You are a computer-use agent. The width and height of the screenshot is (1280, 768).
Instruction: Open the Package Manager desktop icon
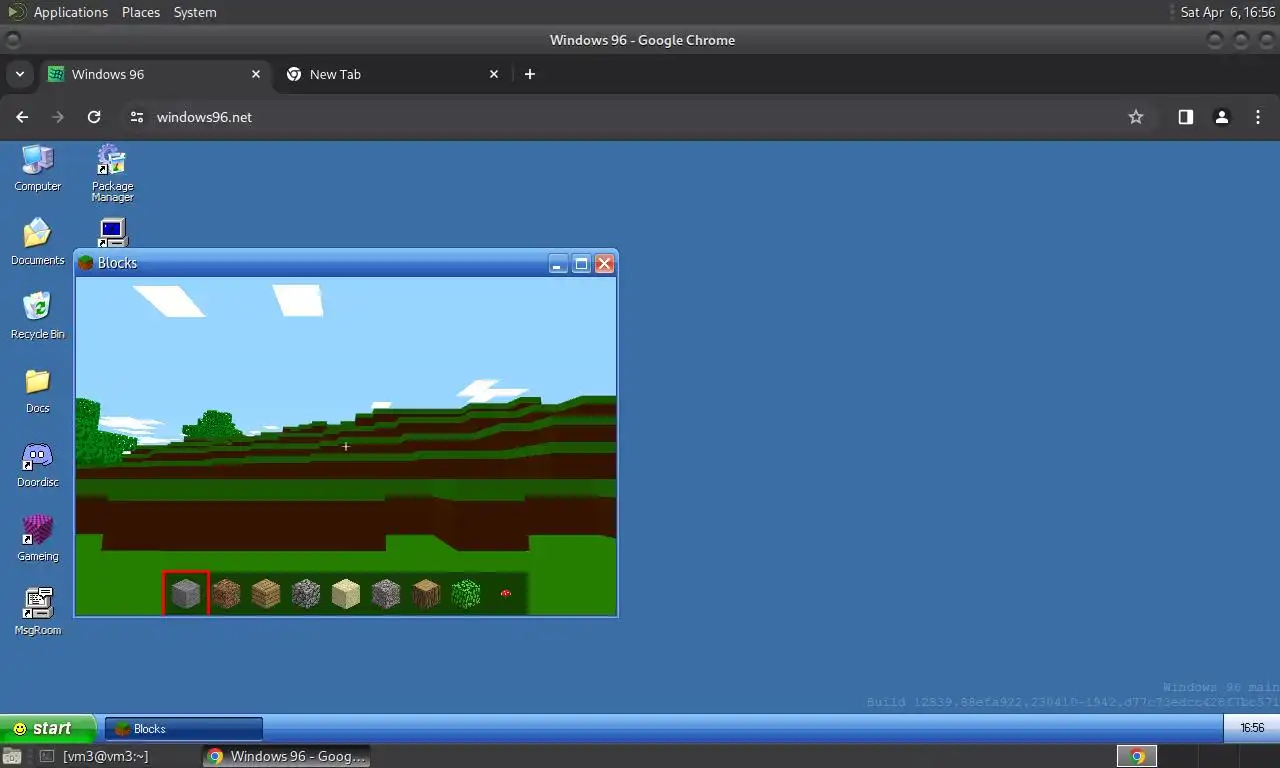click(x=112, y=172)
